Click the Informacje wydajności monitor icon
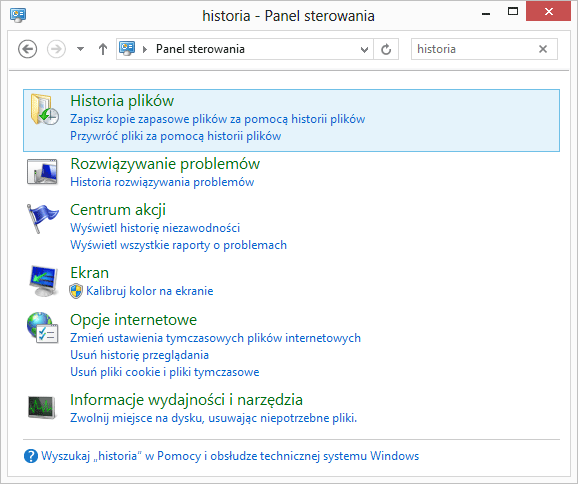Screen dimensions: 578x484 (x=42, y=407)
